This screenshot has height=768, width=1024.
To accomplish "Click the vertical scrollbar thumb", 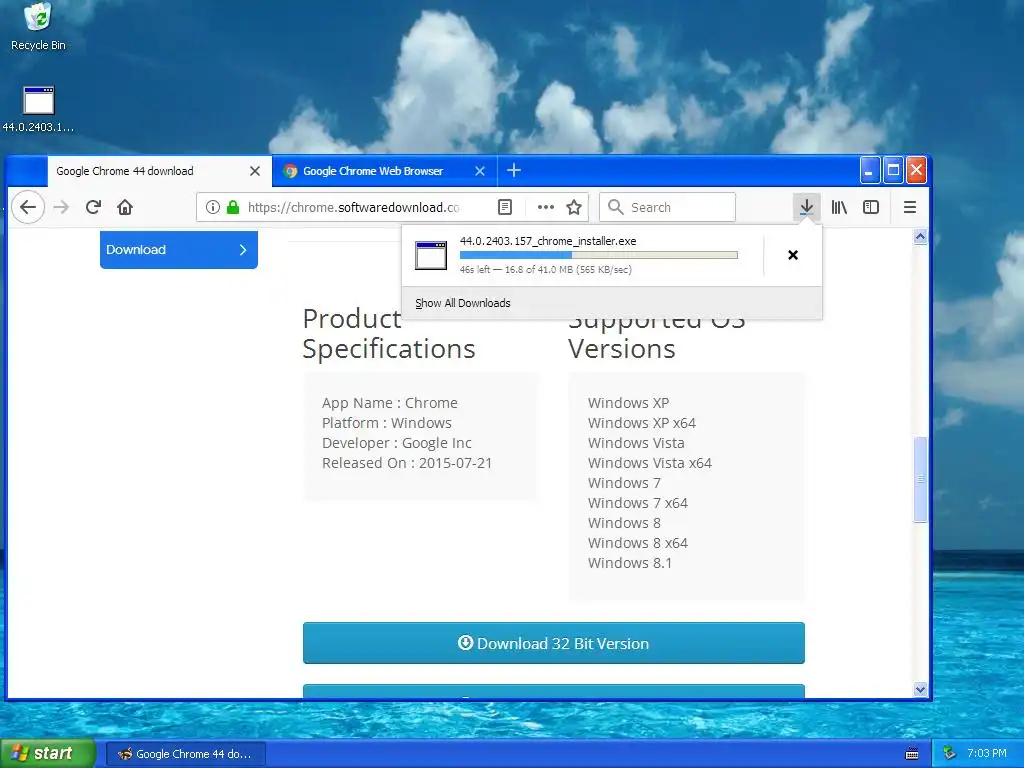I will click(x=920, y=479).
